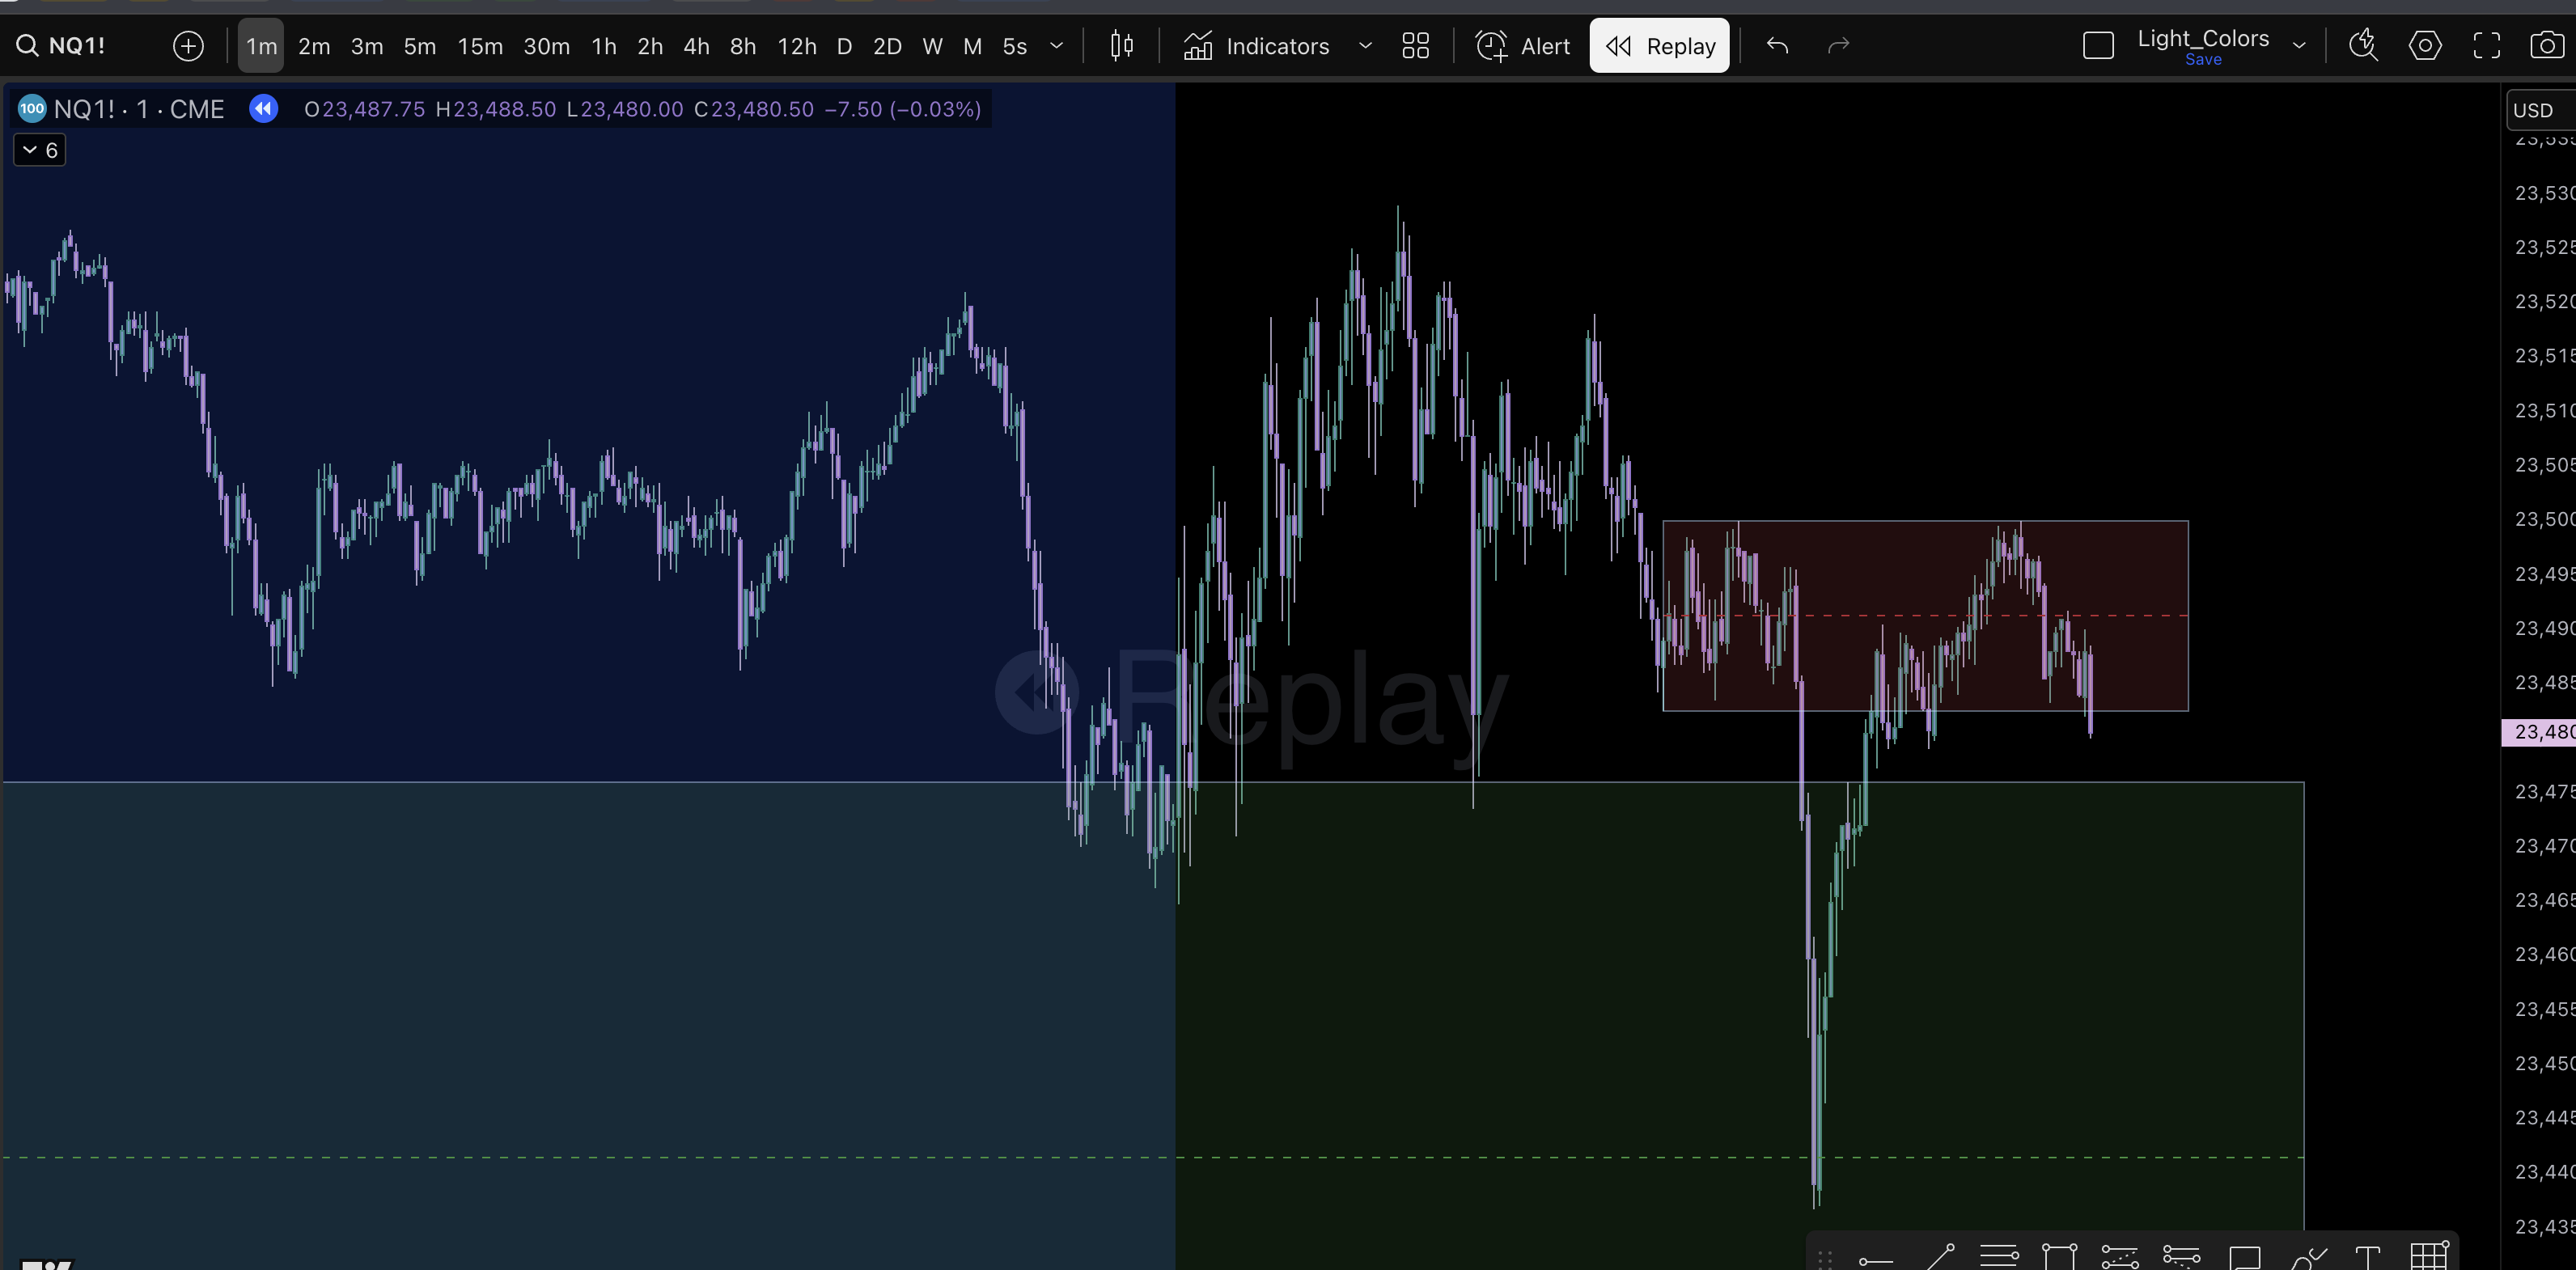Save the Light_Colors layout
Image resolution: width=2576 pixels, height=1270 pixels.
point(2203,60)
